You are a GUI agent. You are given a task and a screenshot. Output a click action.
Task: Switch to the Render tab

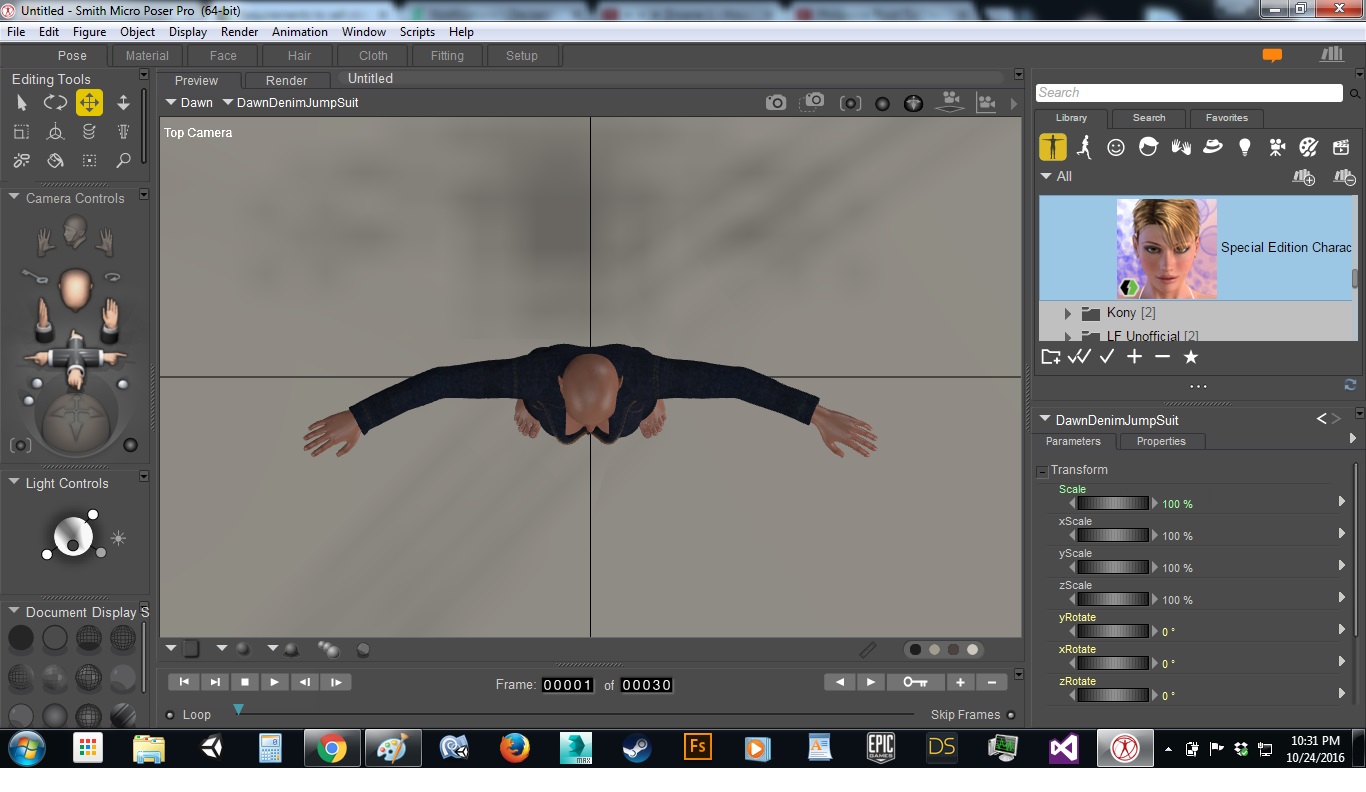click(286, 80)
